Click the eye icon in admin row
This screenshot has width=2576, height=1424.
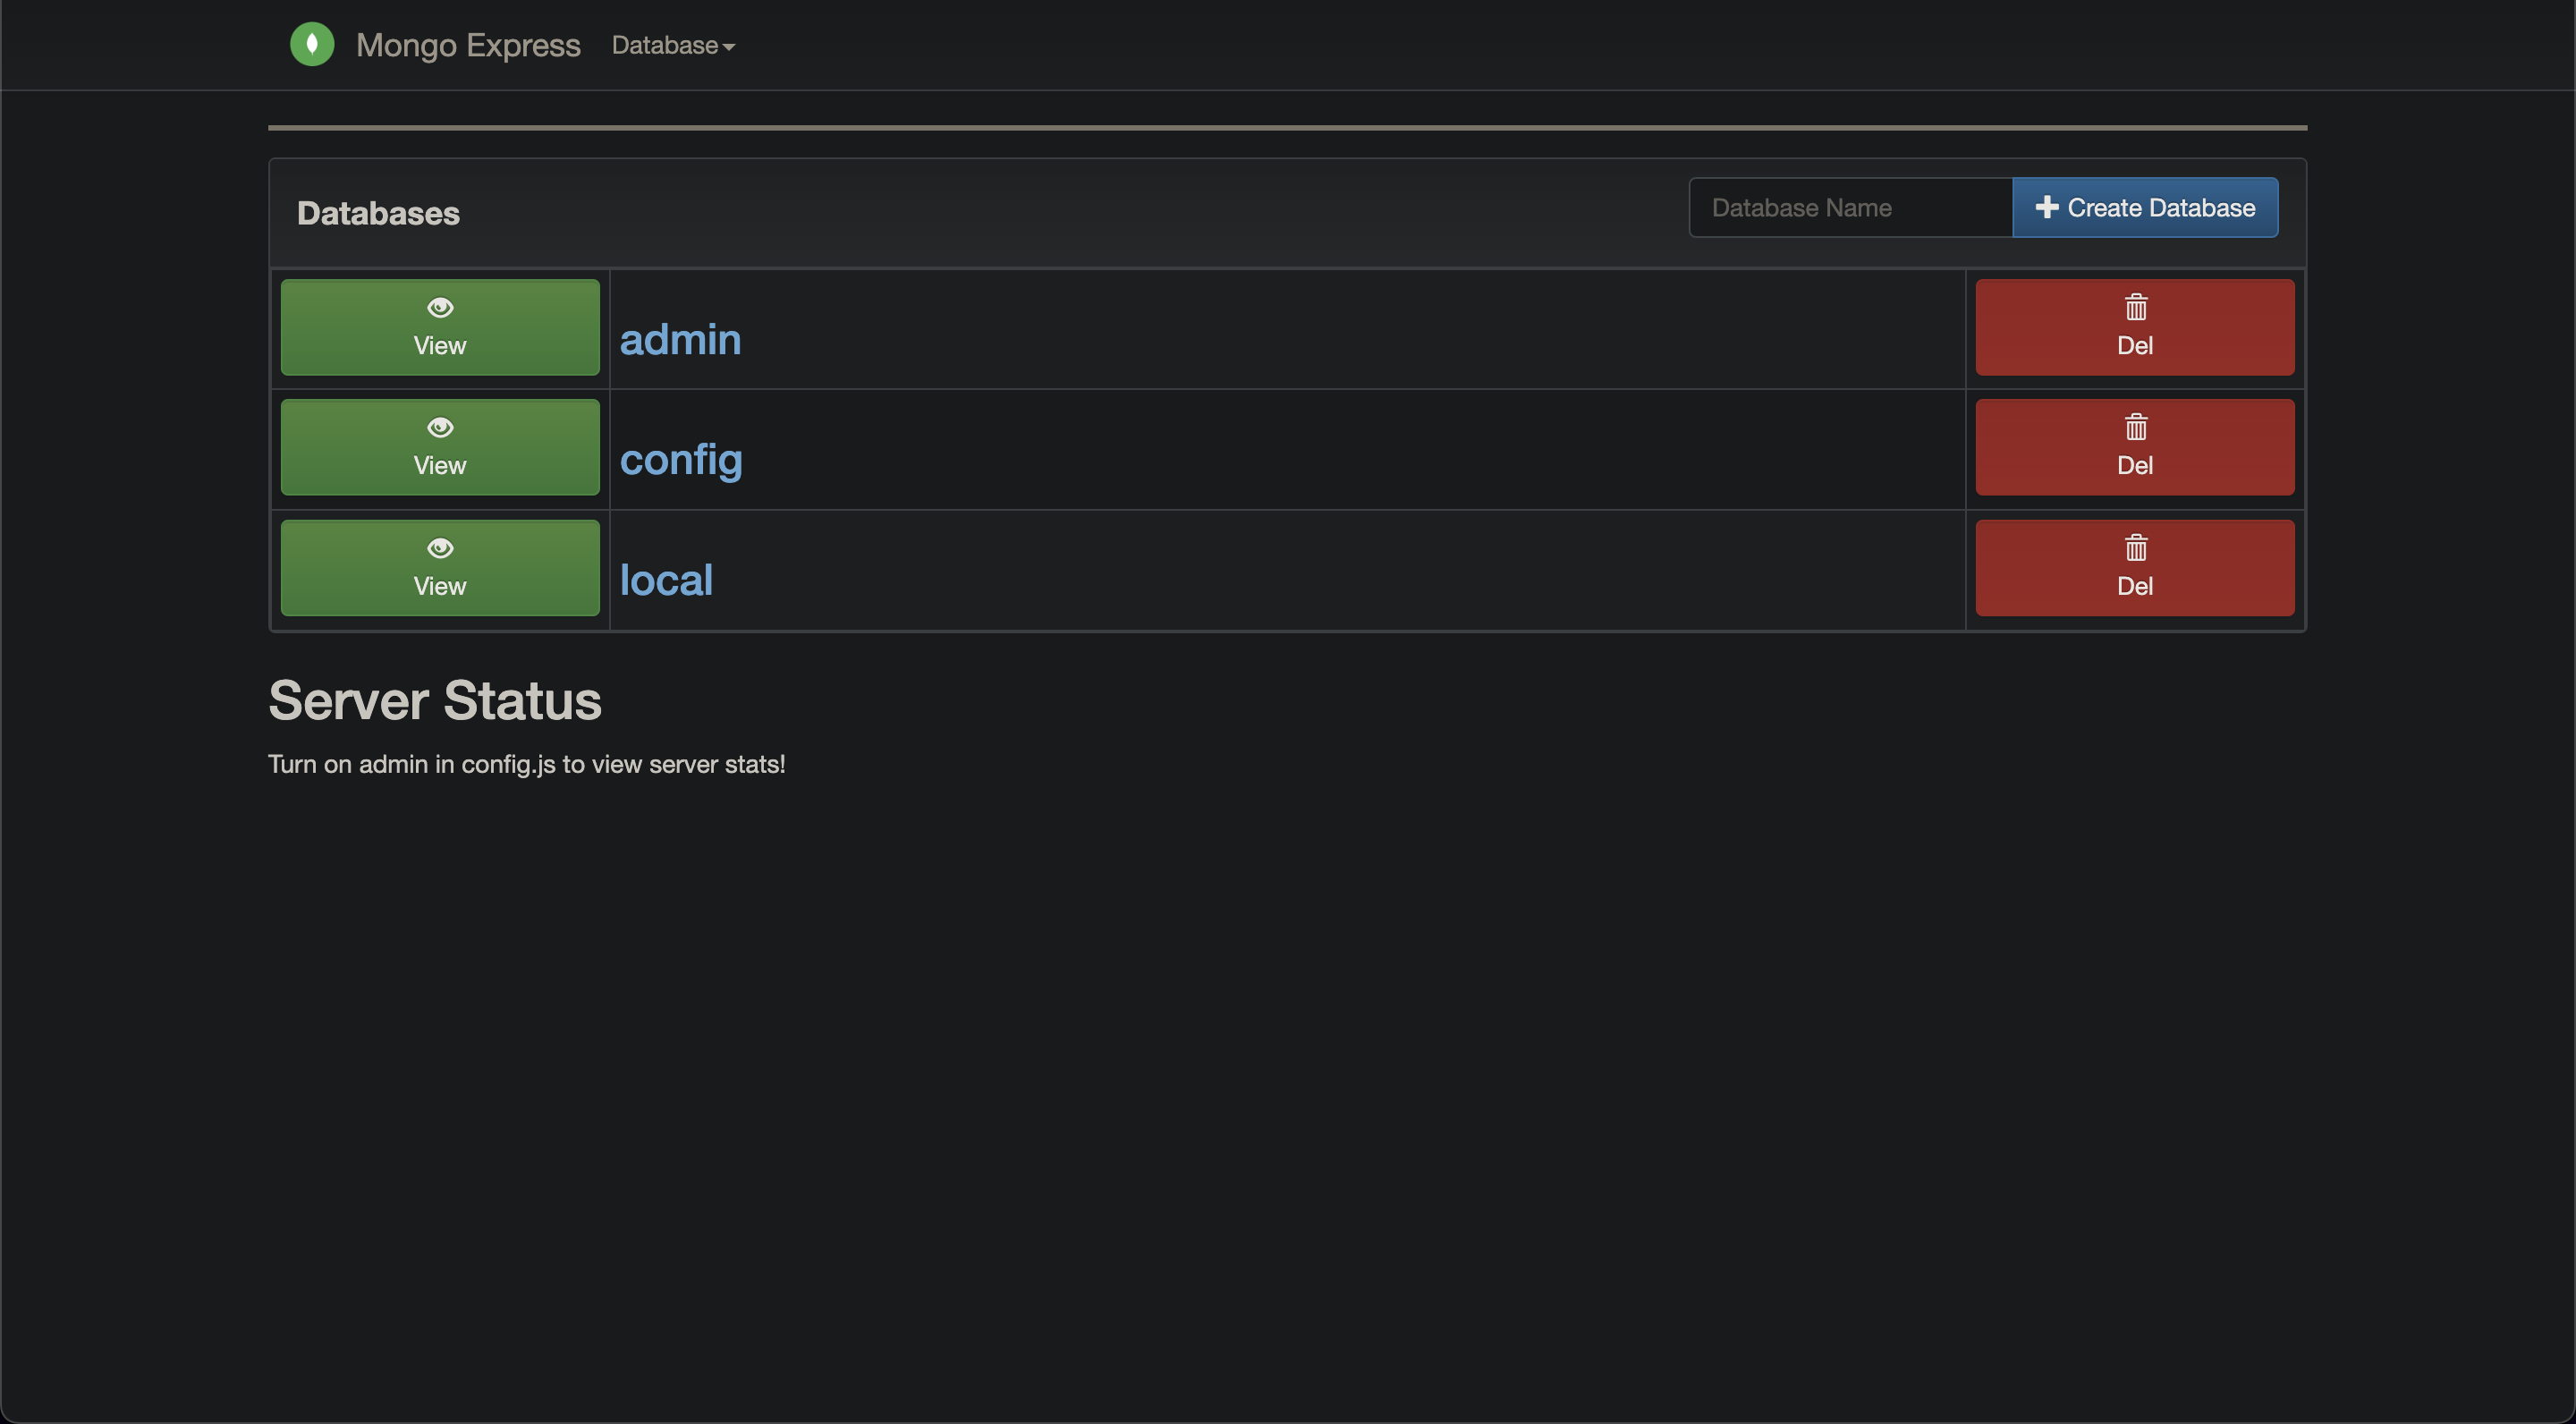point(440,307)
